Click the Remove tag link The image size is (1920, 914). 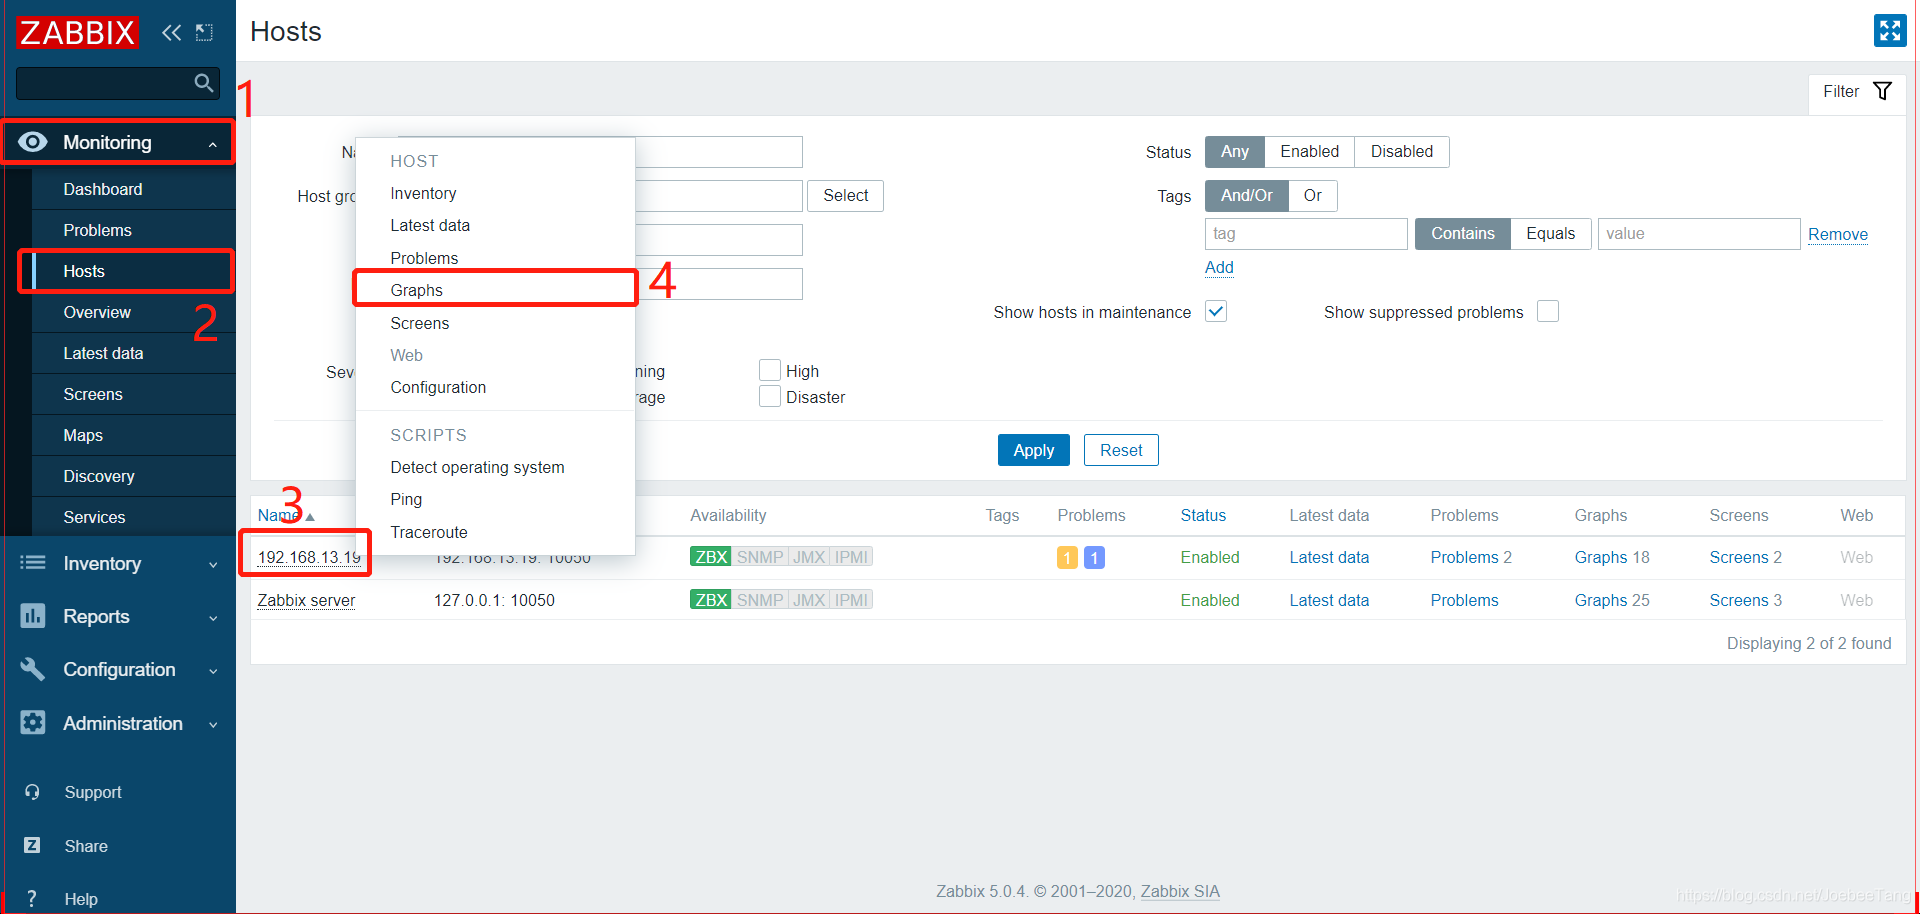[1838, 234]
